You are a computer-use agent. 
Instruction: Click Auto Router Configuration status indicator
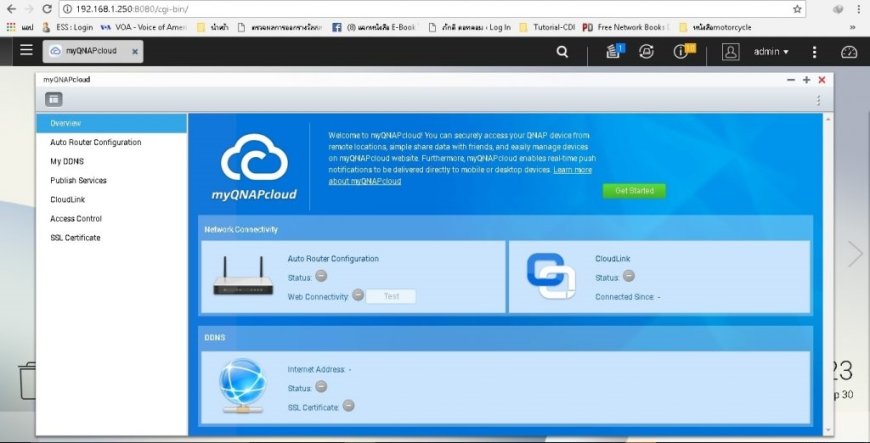coord(321,276)
